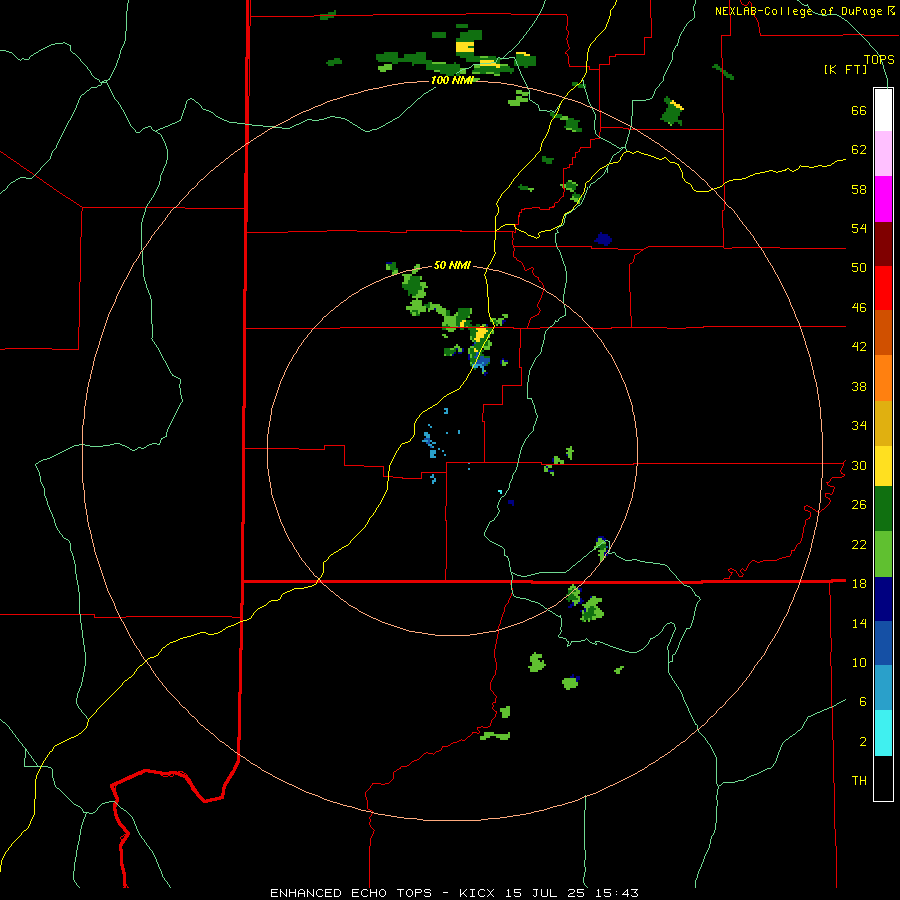Click the dark green legend swatch
The width and height of the screenshot is (900, 900).
883,509
